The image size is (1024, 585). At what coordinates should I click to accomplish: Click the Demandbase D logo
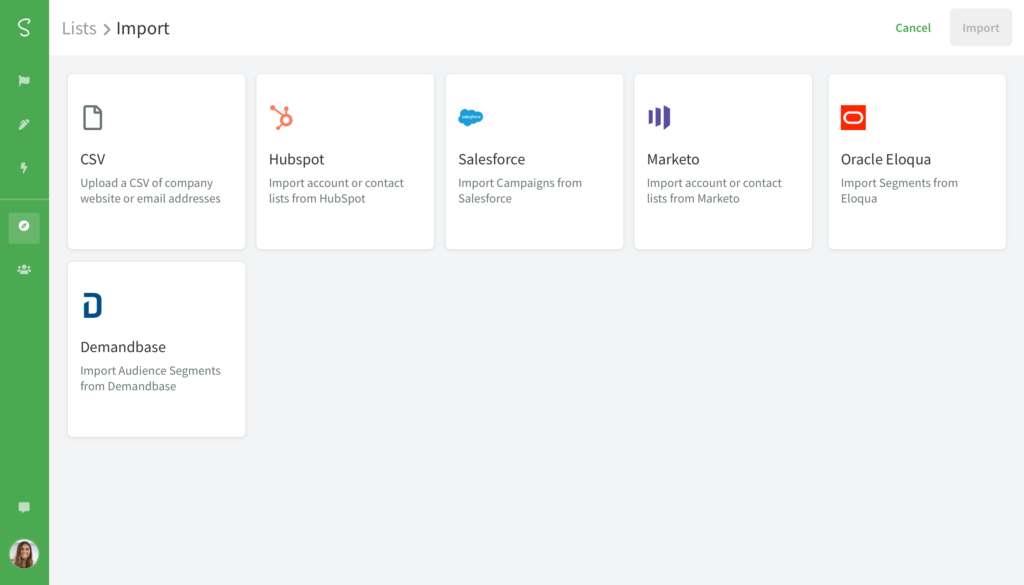pos(93,306)
